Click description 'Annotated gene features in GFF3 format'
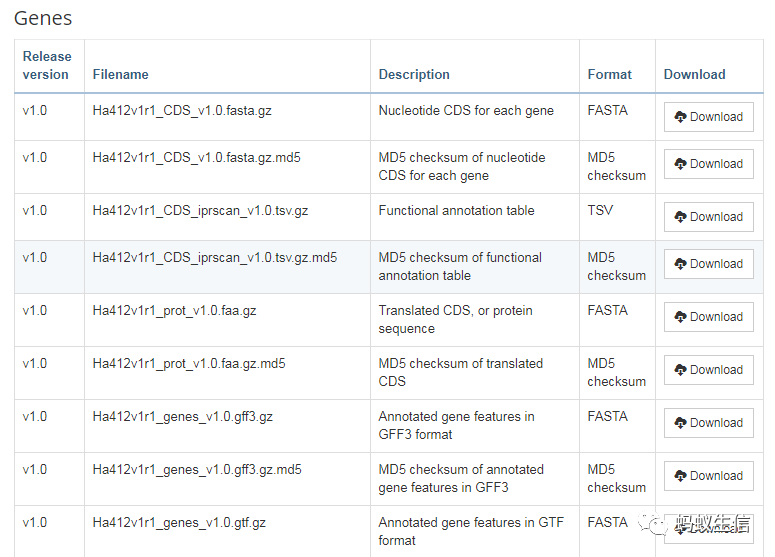Image resolution: width=775 pixels, height=557 pixels. tap(457, 426)
